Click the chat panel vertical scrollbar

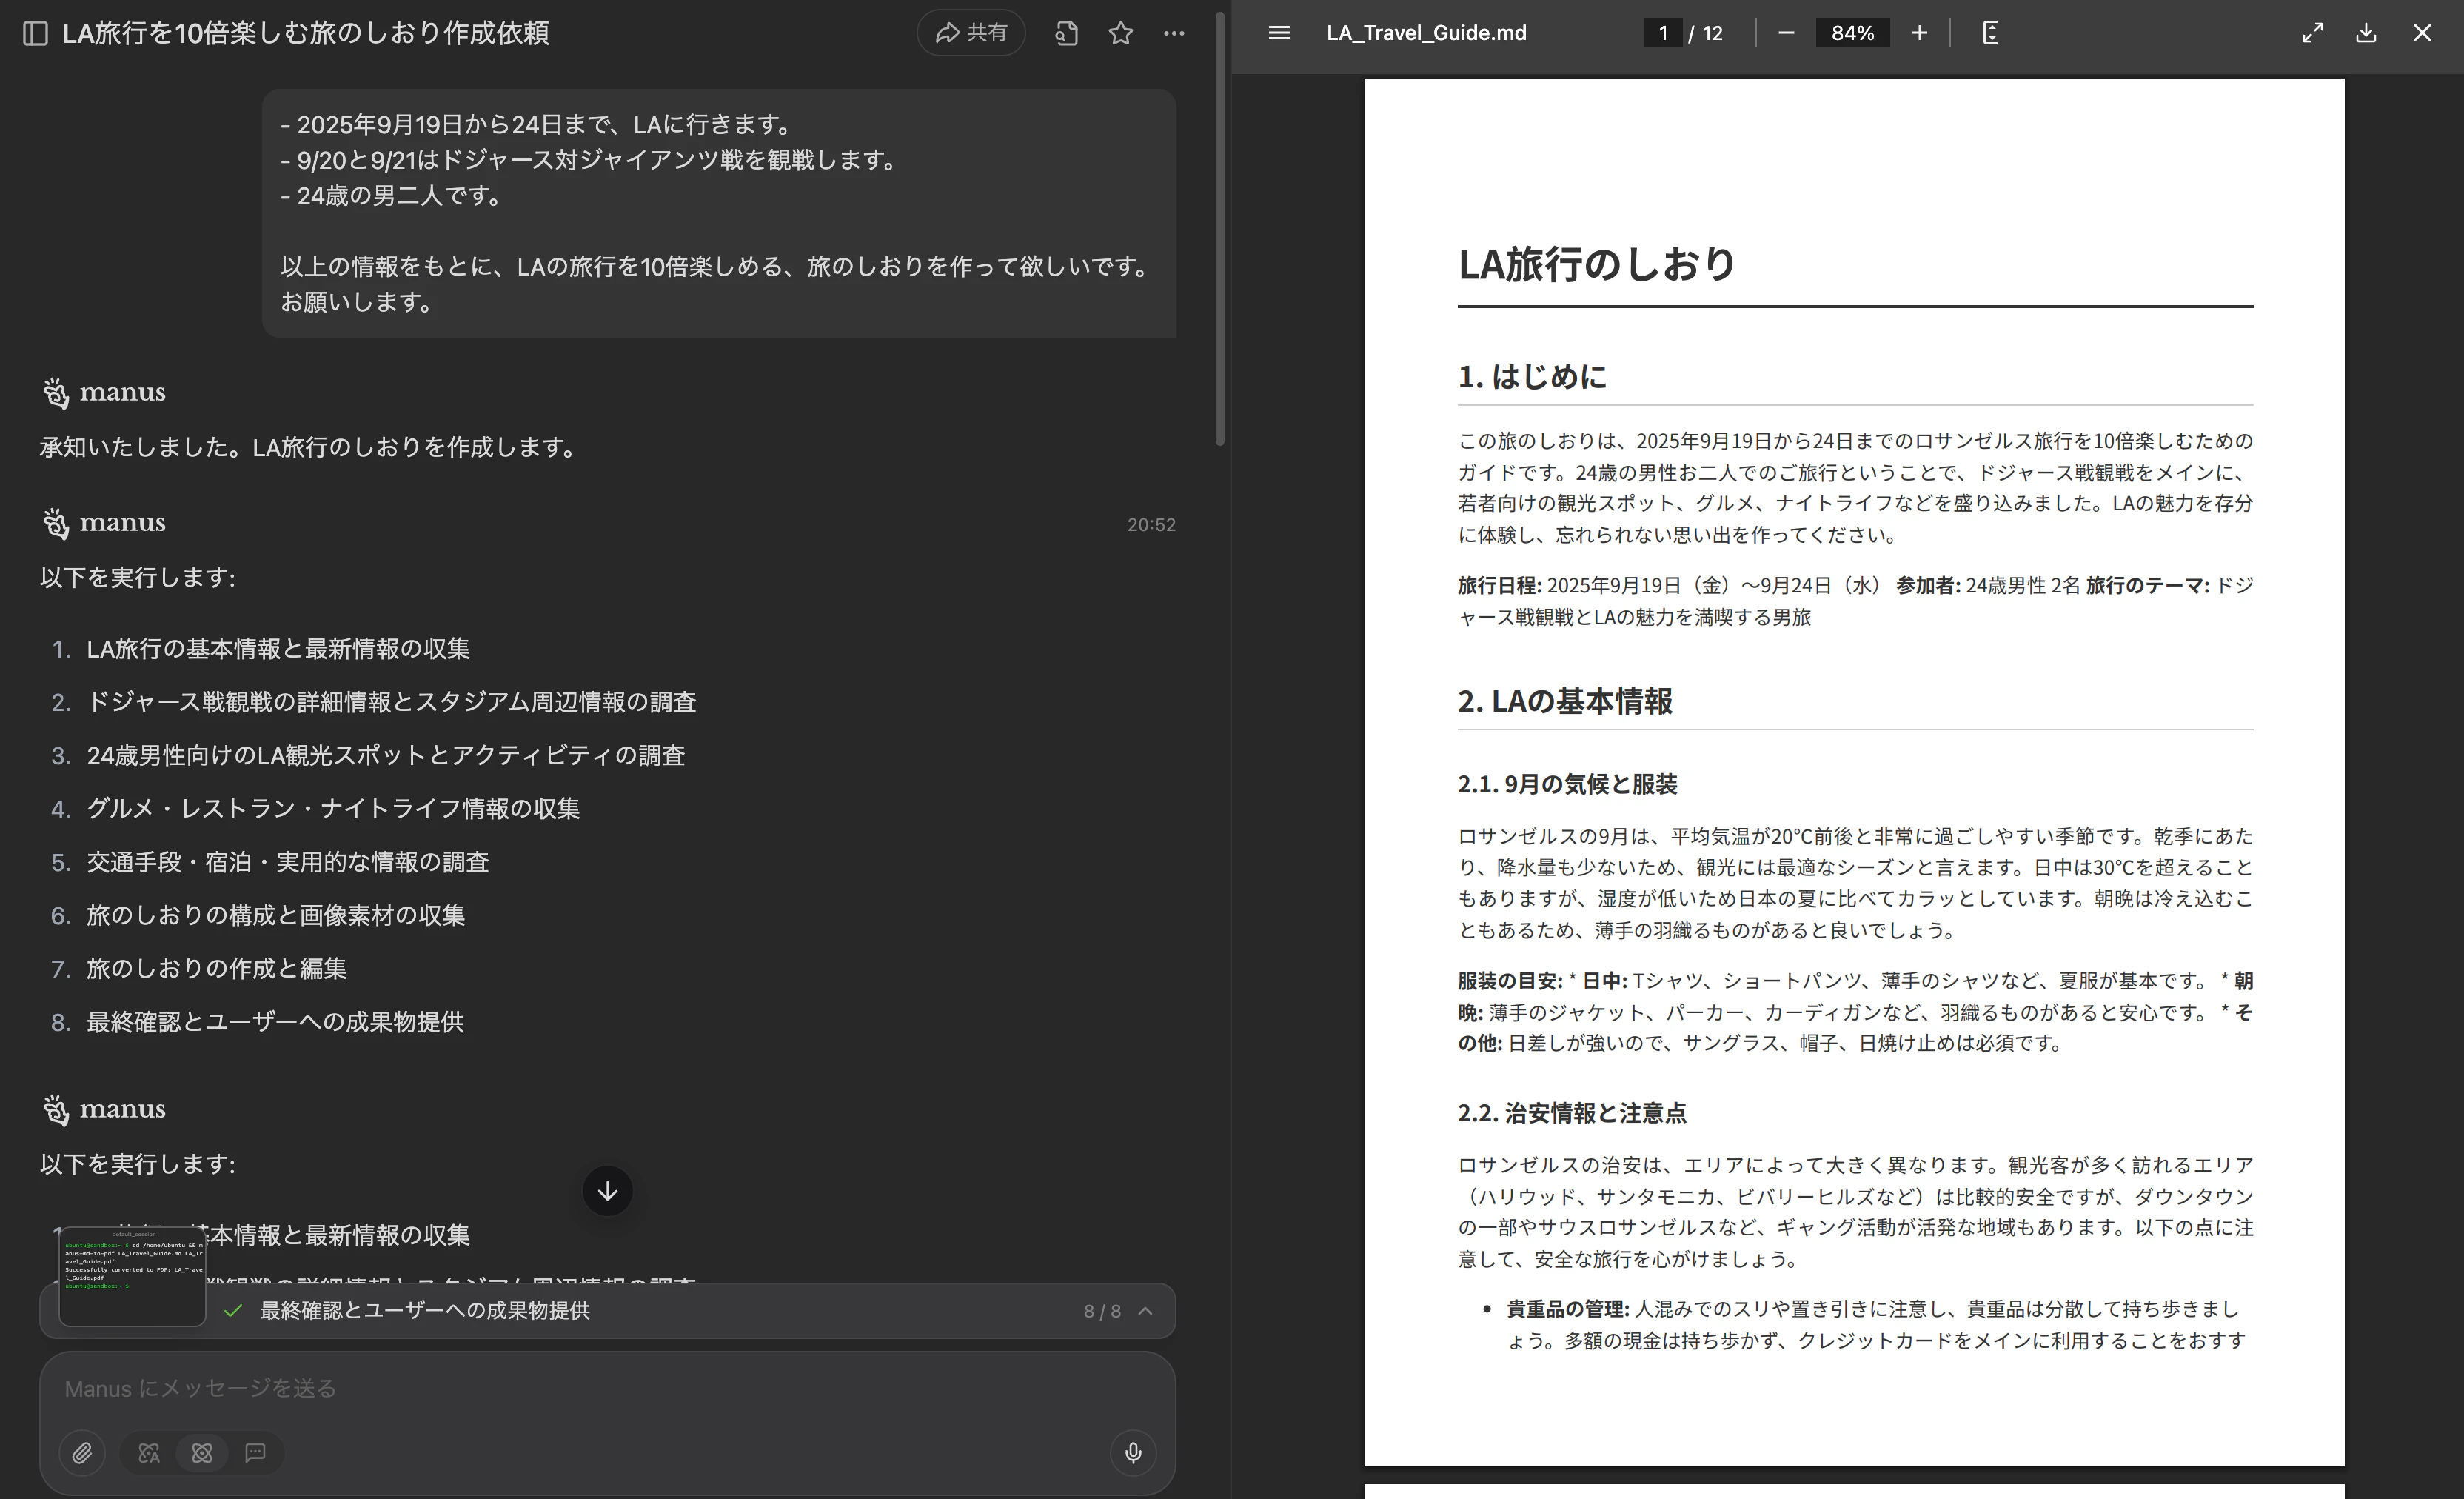[x=1219, y=228]
